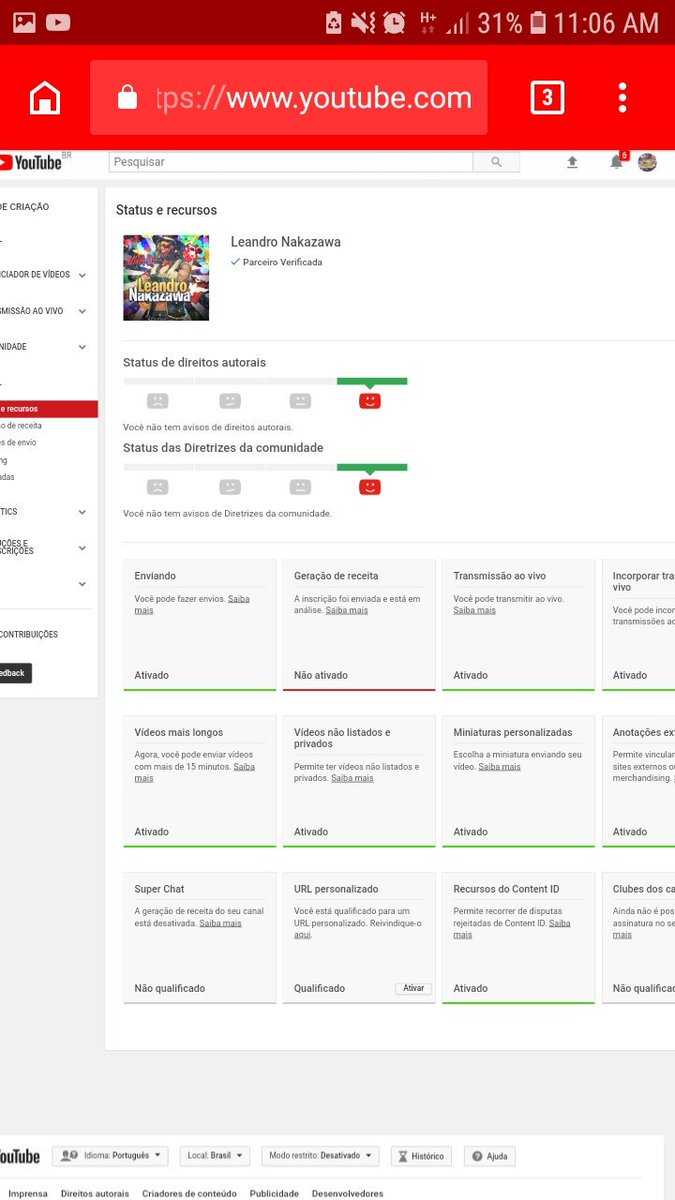This screenshot has height=1200, width=675.
Task: Click the search magnifier button
Action: (x=497, y=162)
